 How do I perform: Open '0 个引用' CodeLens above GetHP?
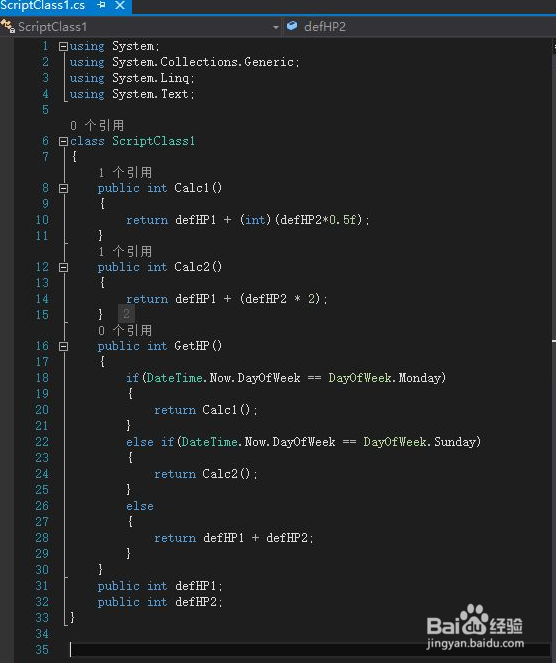(x=125, y=331)
